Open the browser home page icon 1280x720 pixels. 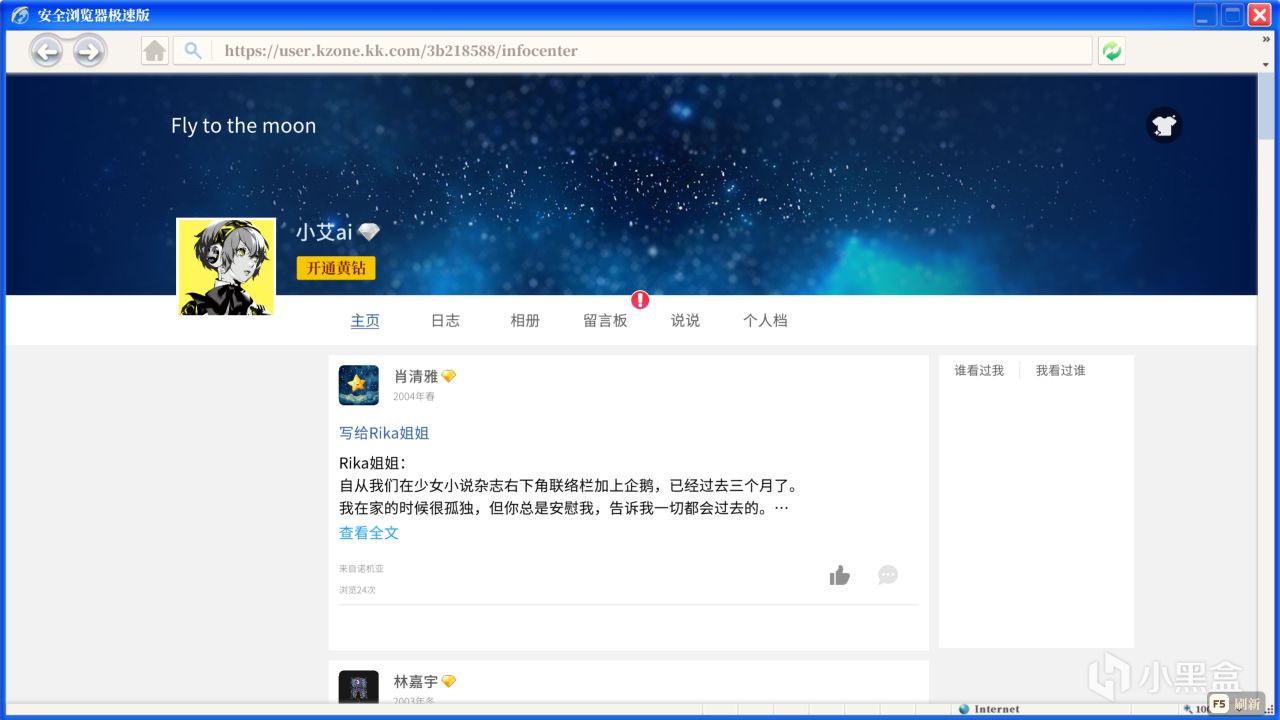pyautogui.click(x=154, y=51)
